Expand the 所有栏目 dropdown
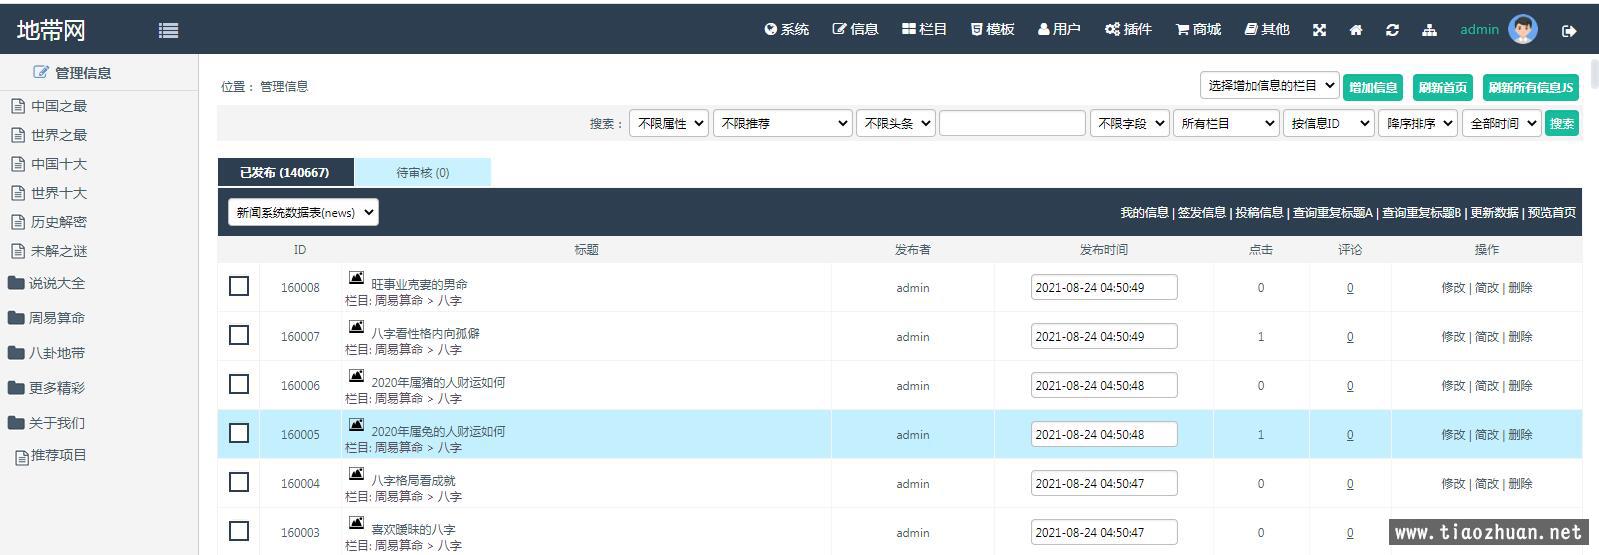This screenshot has height=555, width=1599. 1225,123
